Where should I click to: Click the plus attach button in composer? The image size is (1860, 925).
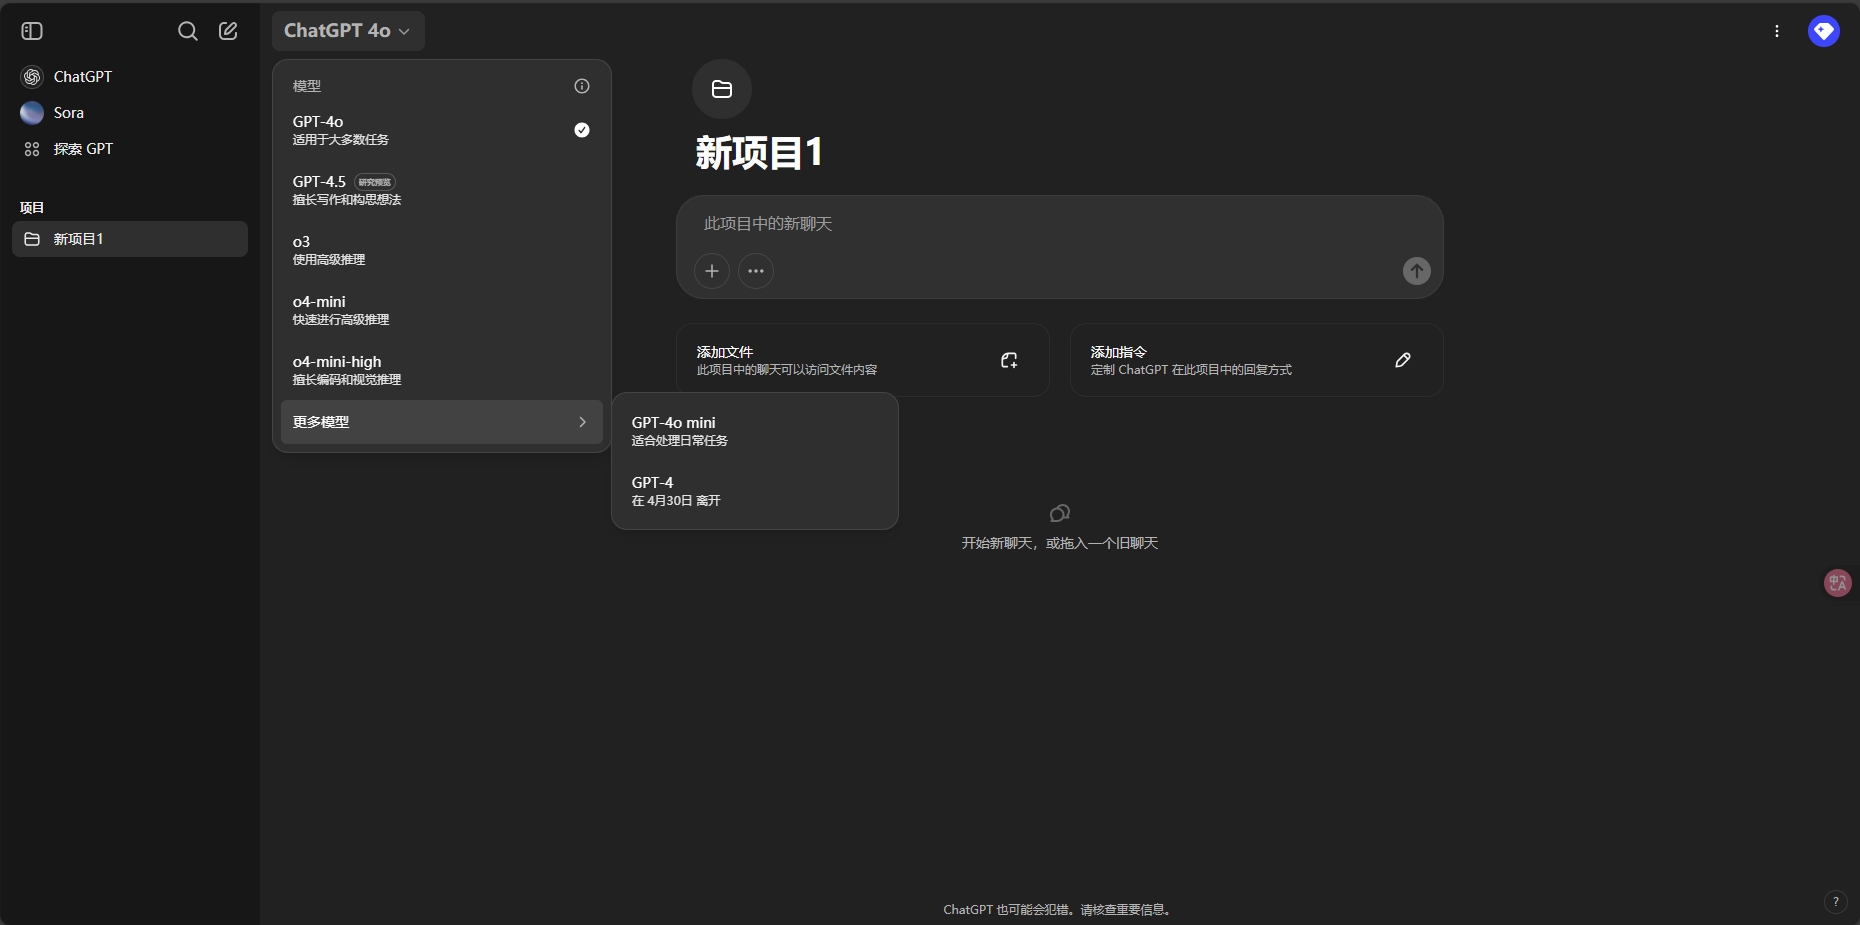pos(712,271)
